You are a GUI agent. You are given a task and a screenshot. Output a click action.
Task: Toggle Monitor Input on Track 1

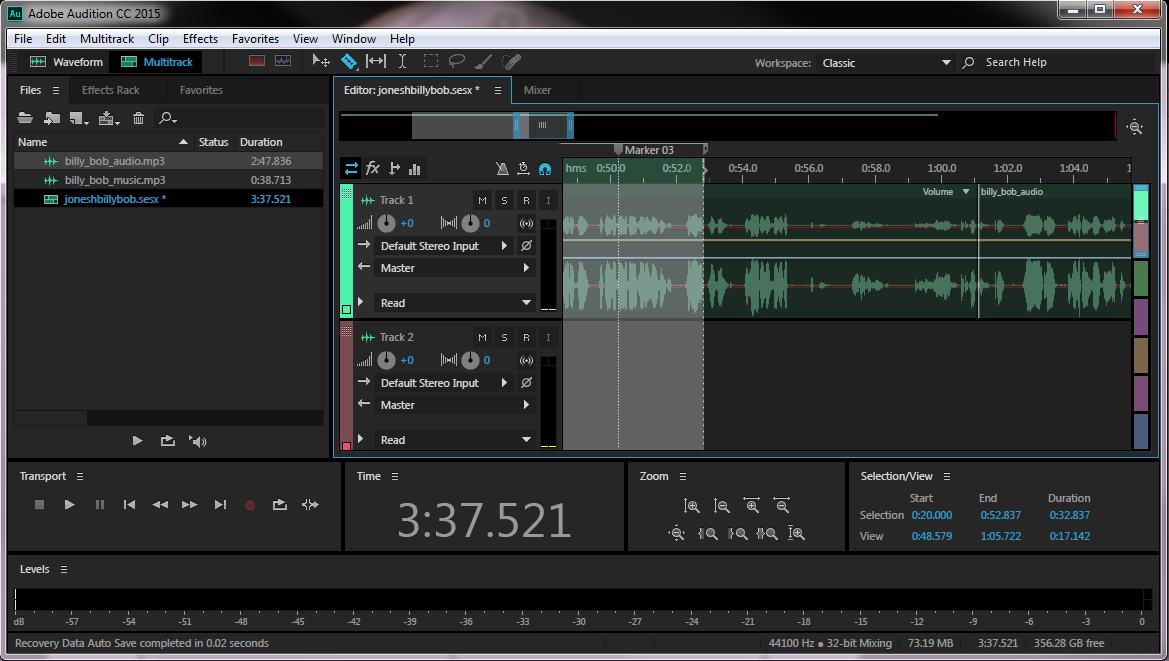548,200
